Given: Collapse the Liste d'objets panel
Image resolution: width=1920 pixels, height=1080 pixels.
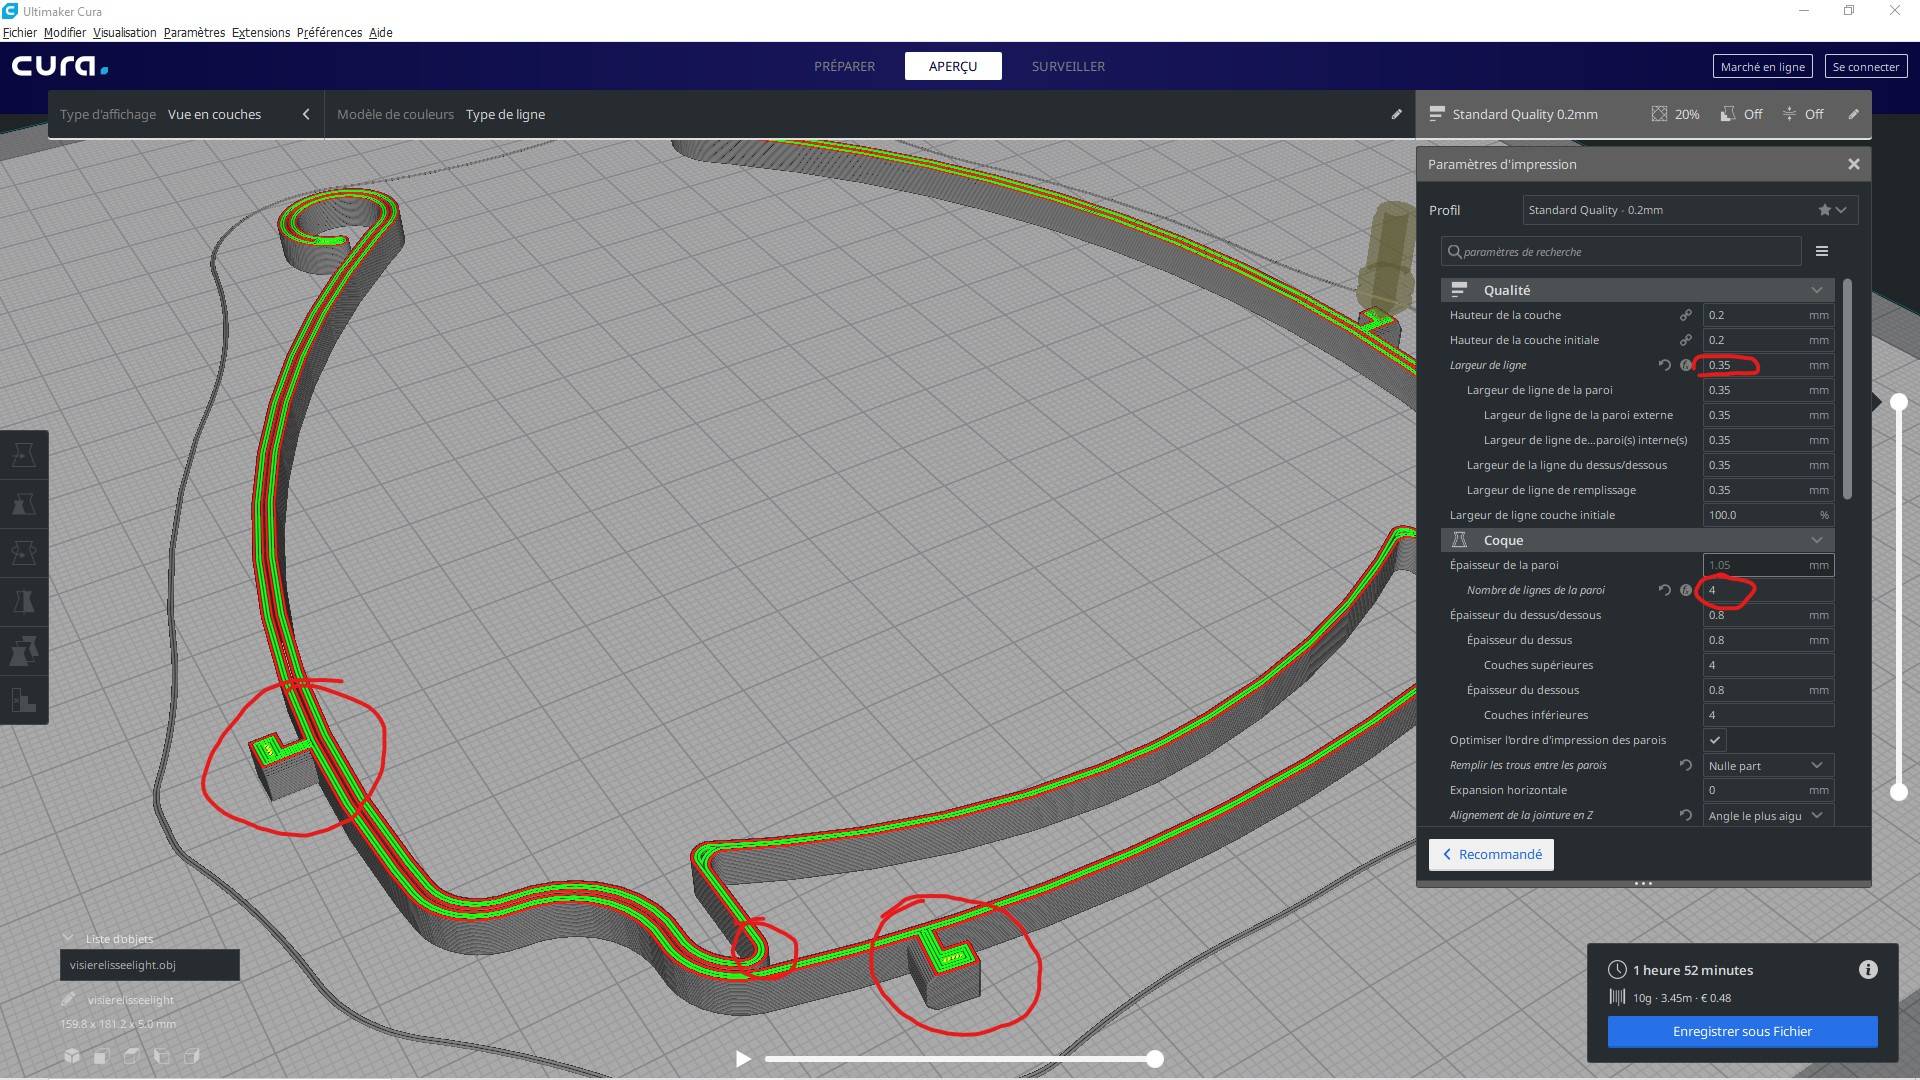Looking at the screenshot, I should [68, 938].
